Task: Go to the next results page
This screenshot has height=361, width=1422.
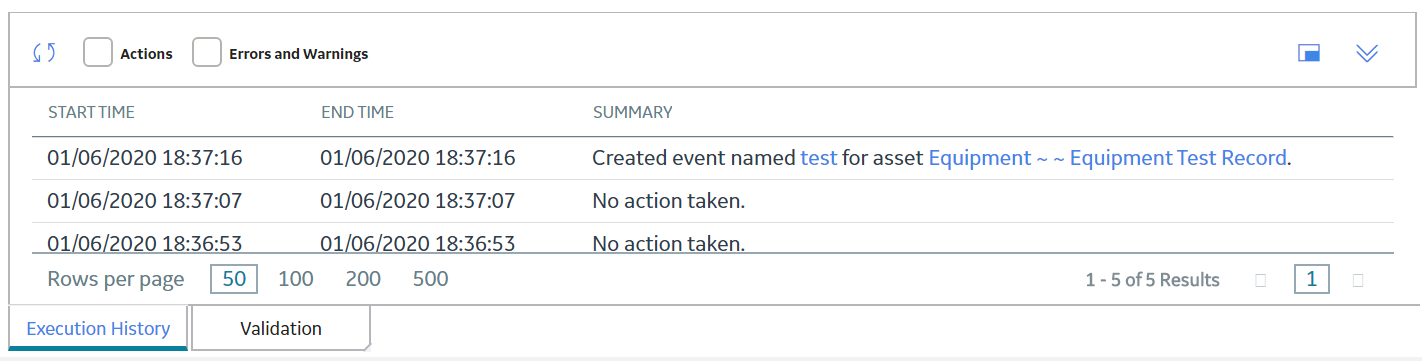Action: (1358, 280)
